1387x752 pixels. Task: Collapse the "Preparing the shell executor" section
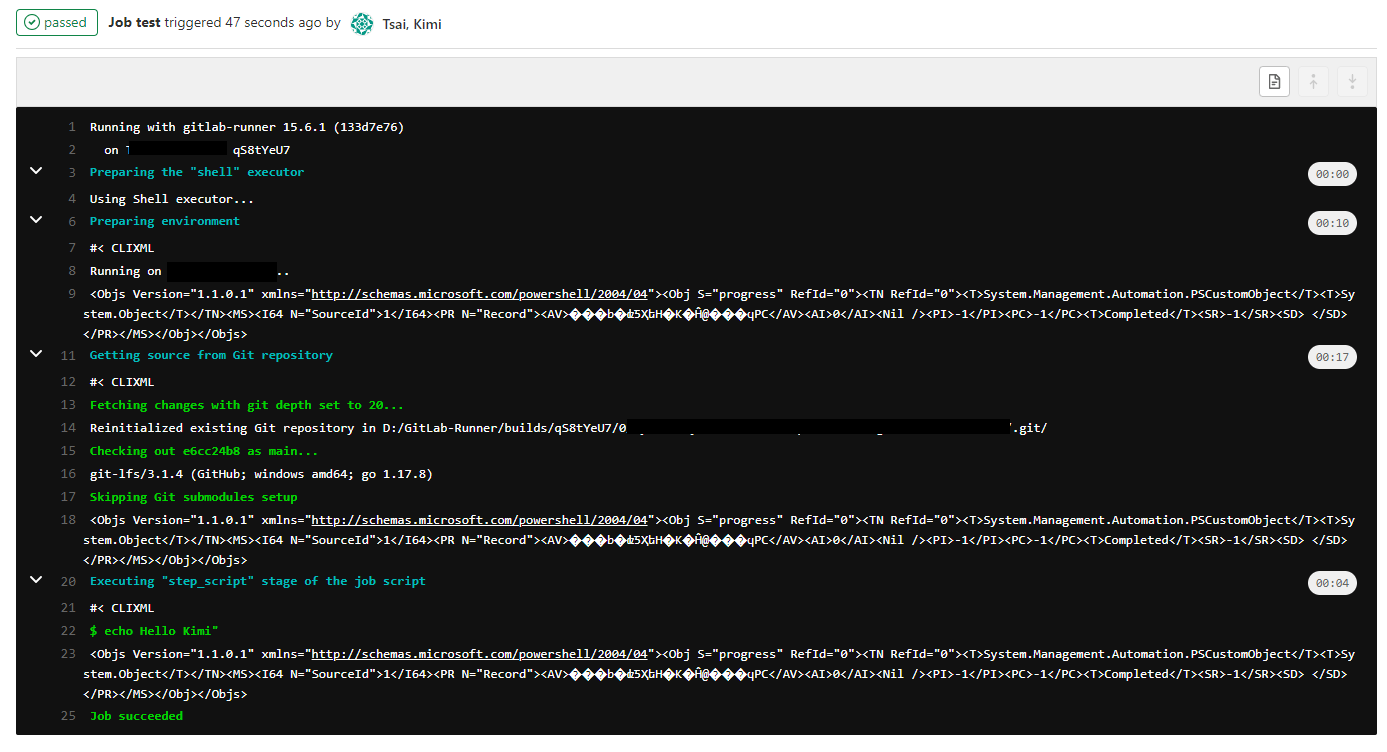tap(36, 171)
